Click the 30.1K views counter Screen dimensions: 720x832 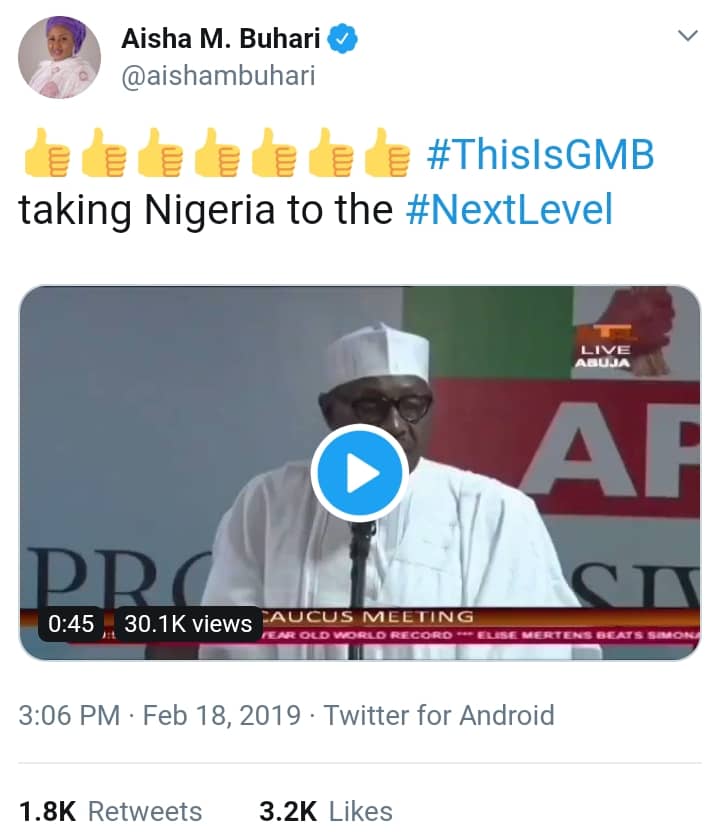(x=188, y=624)
